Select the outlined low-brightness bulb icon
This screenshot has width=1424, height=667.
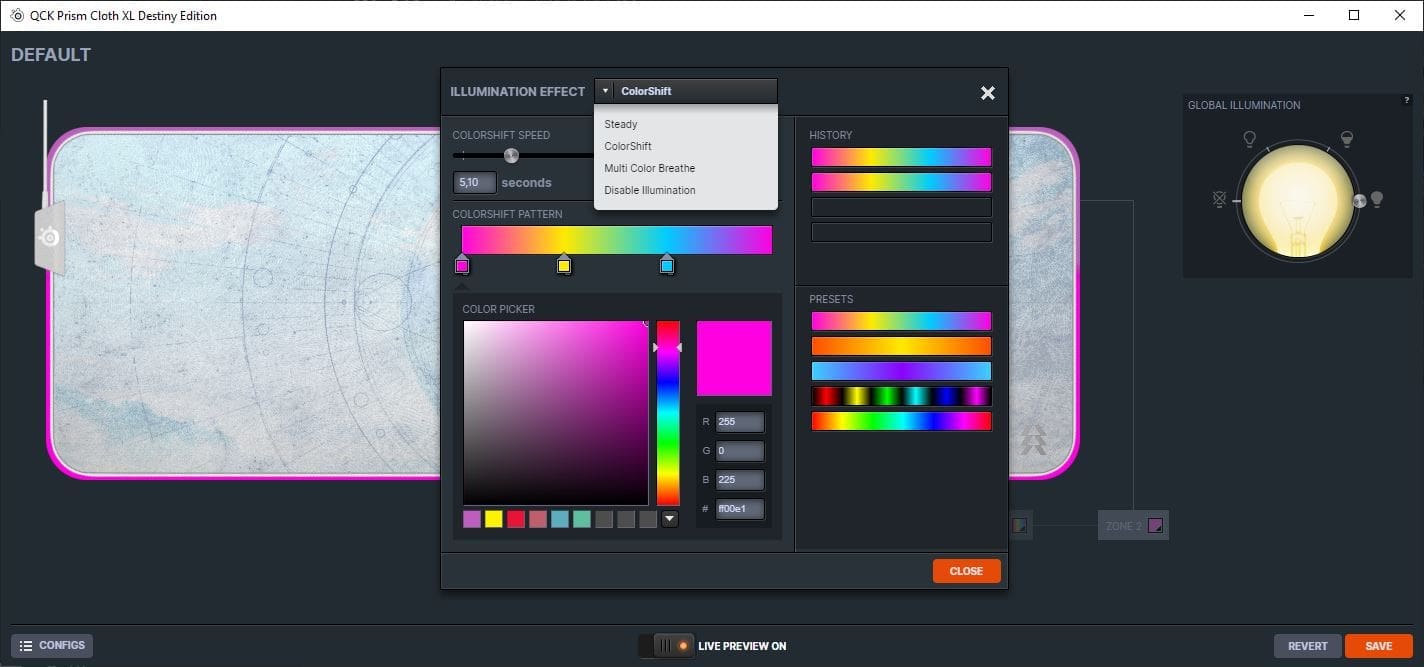coord(1249,139)
